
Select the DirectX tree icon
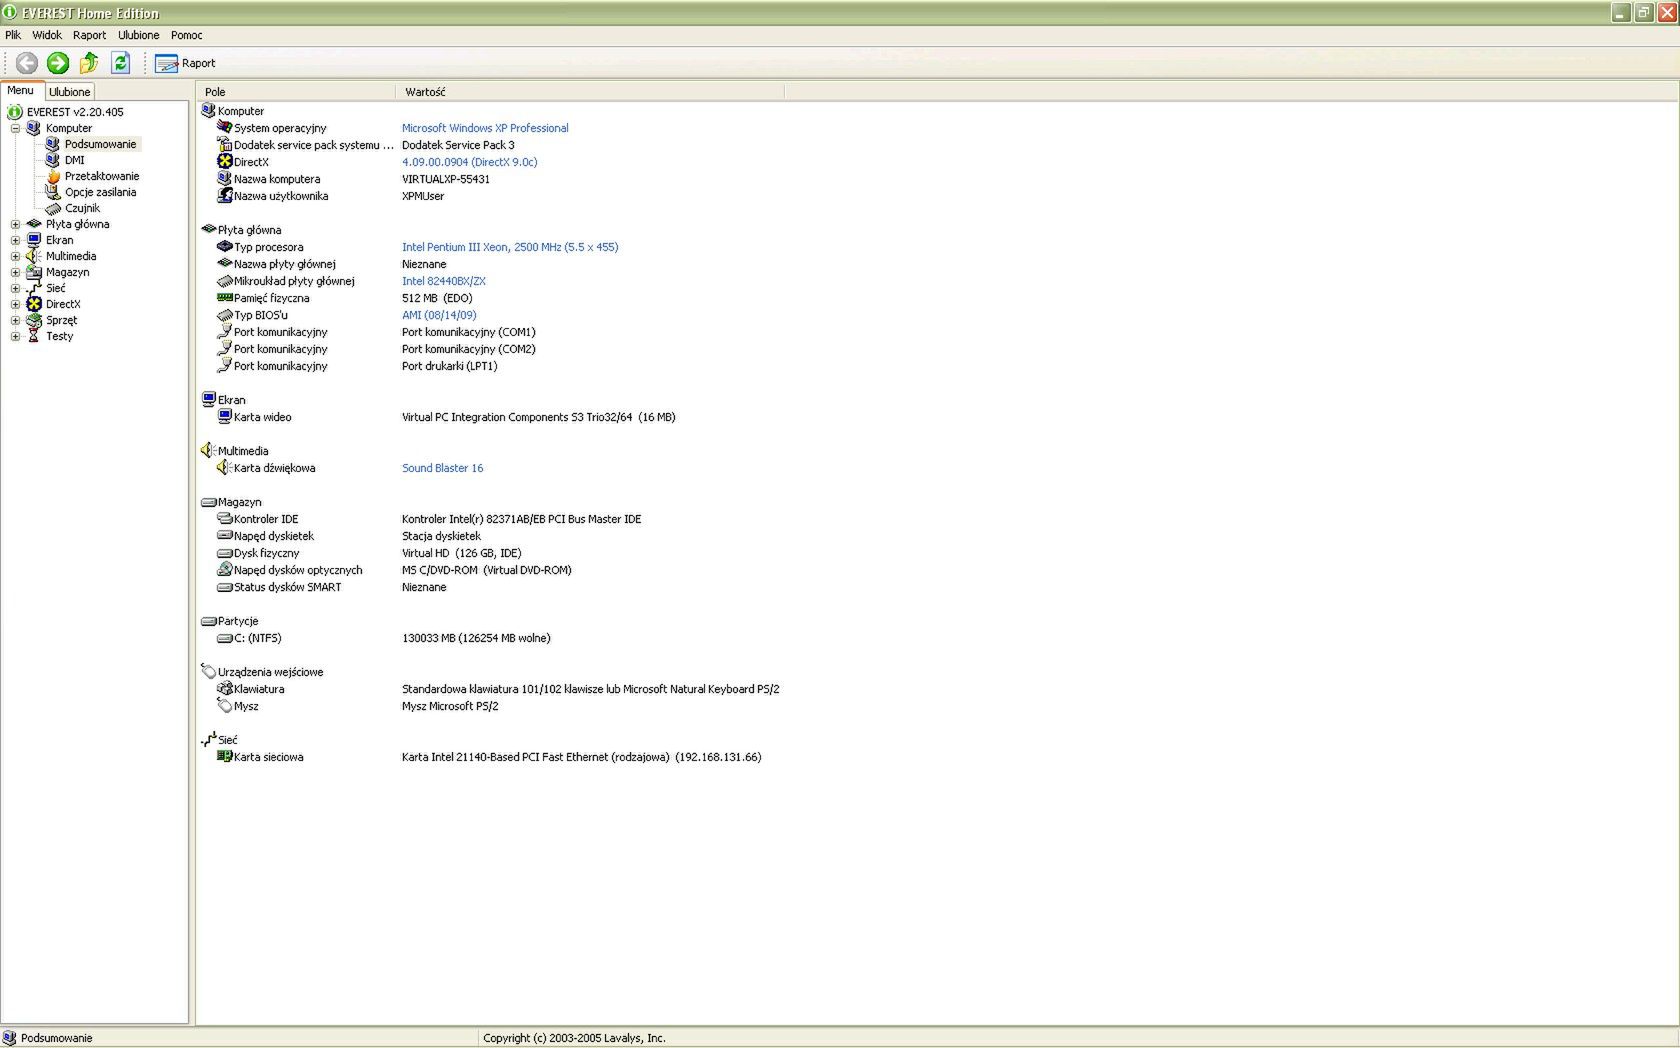click(x=34, y=304)
